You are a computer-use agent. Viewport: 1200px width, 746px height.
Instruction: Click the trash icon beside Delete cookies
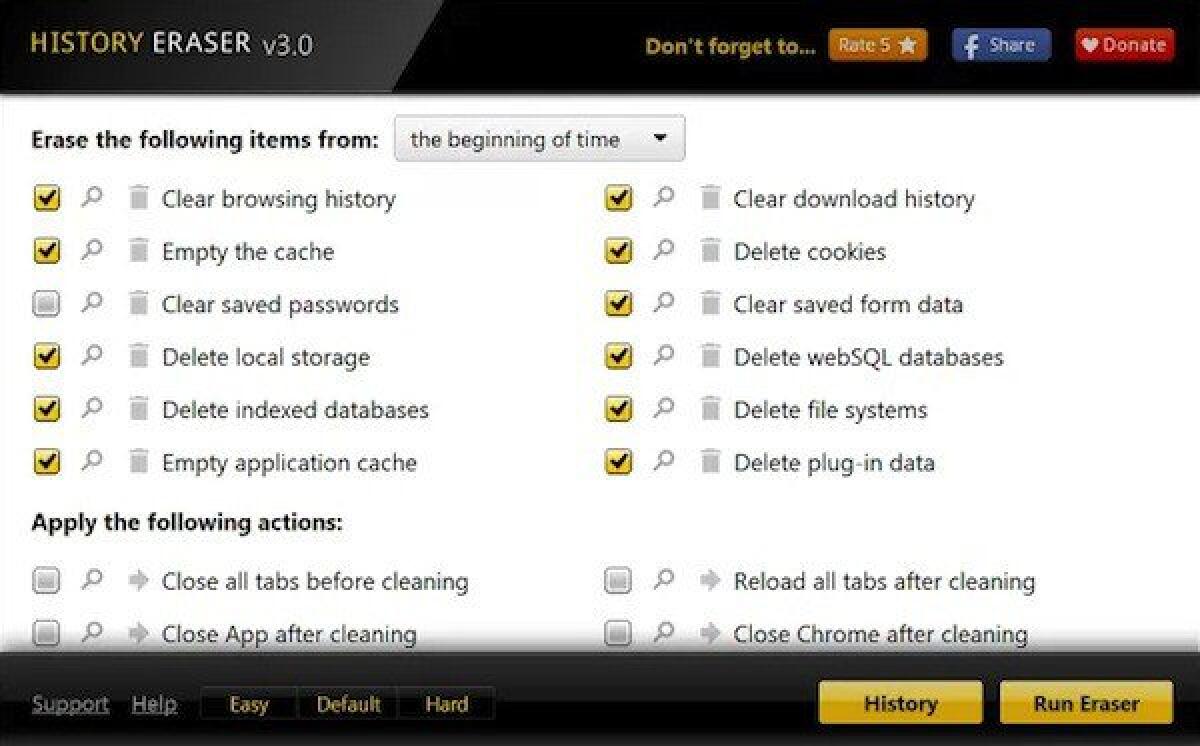coord(711,251)
